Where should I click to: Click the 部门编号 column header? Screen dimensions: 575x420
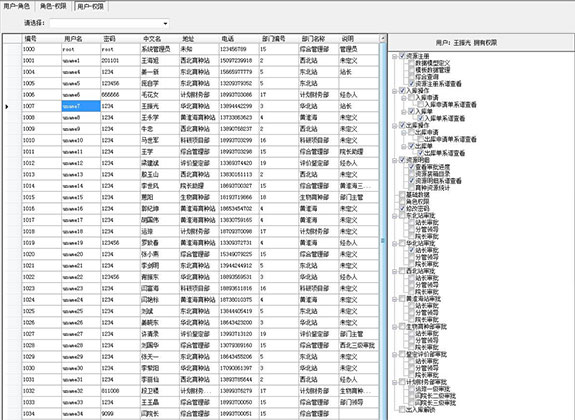pyautogui.click(x=279, y=39)
